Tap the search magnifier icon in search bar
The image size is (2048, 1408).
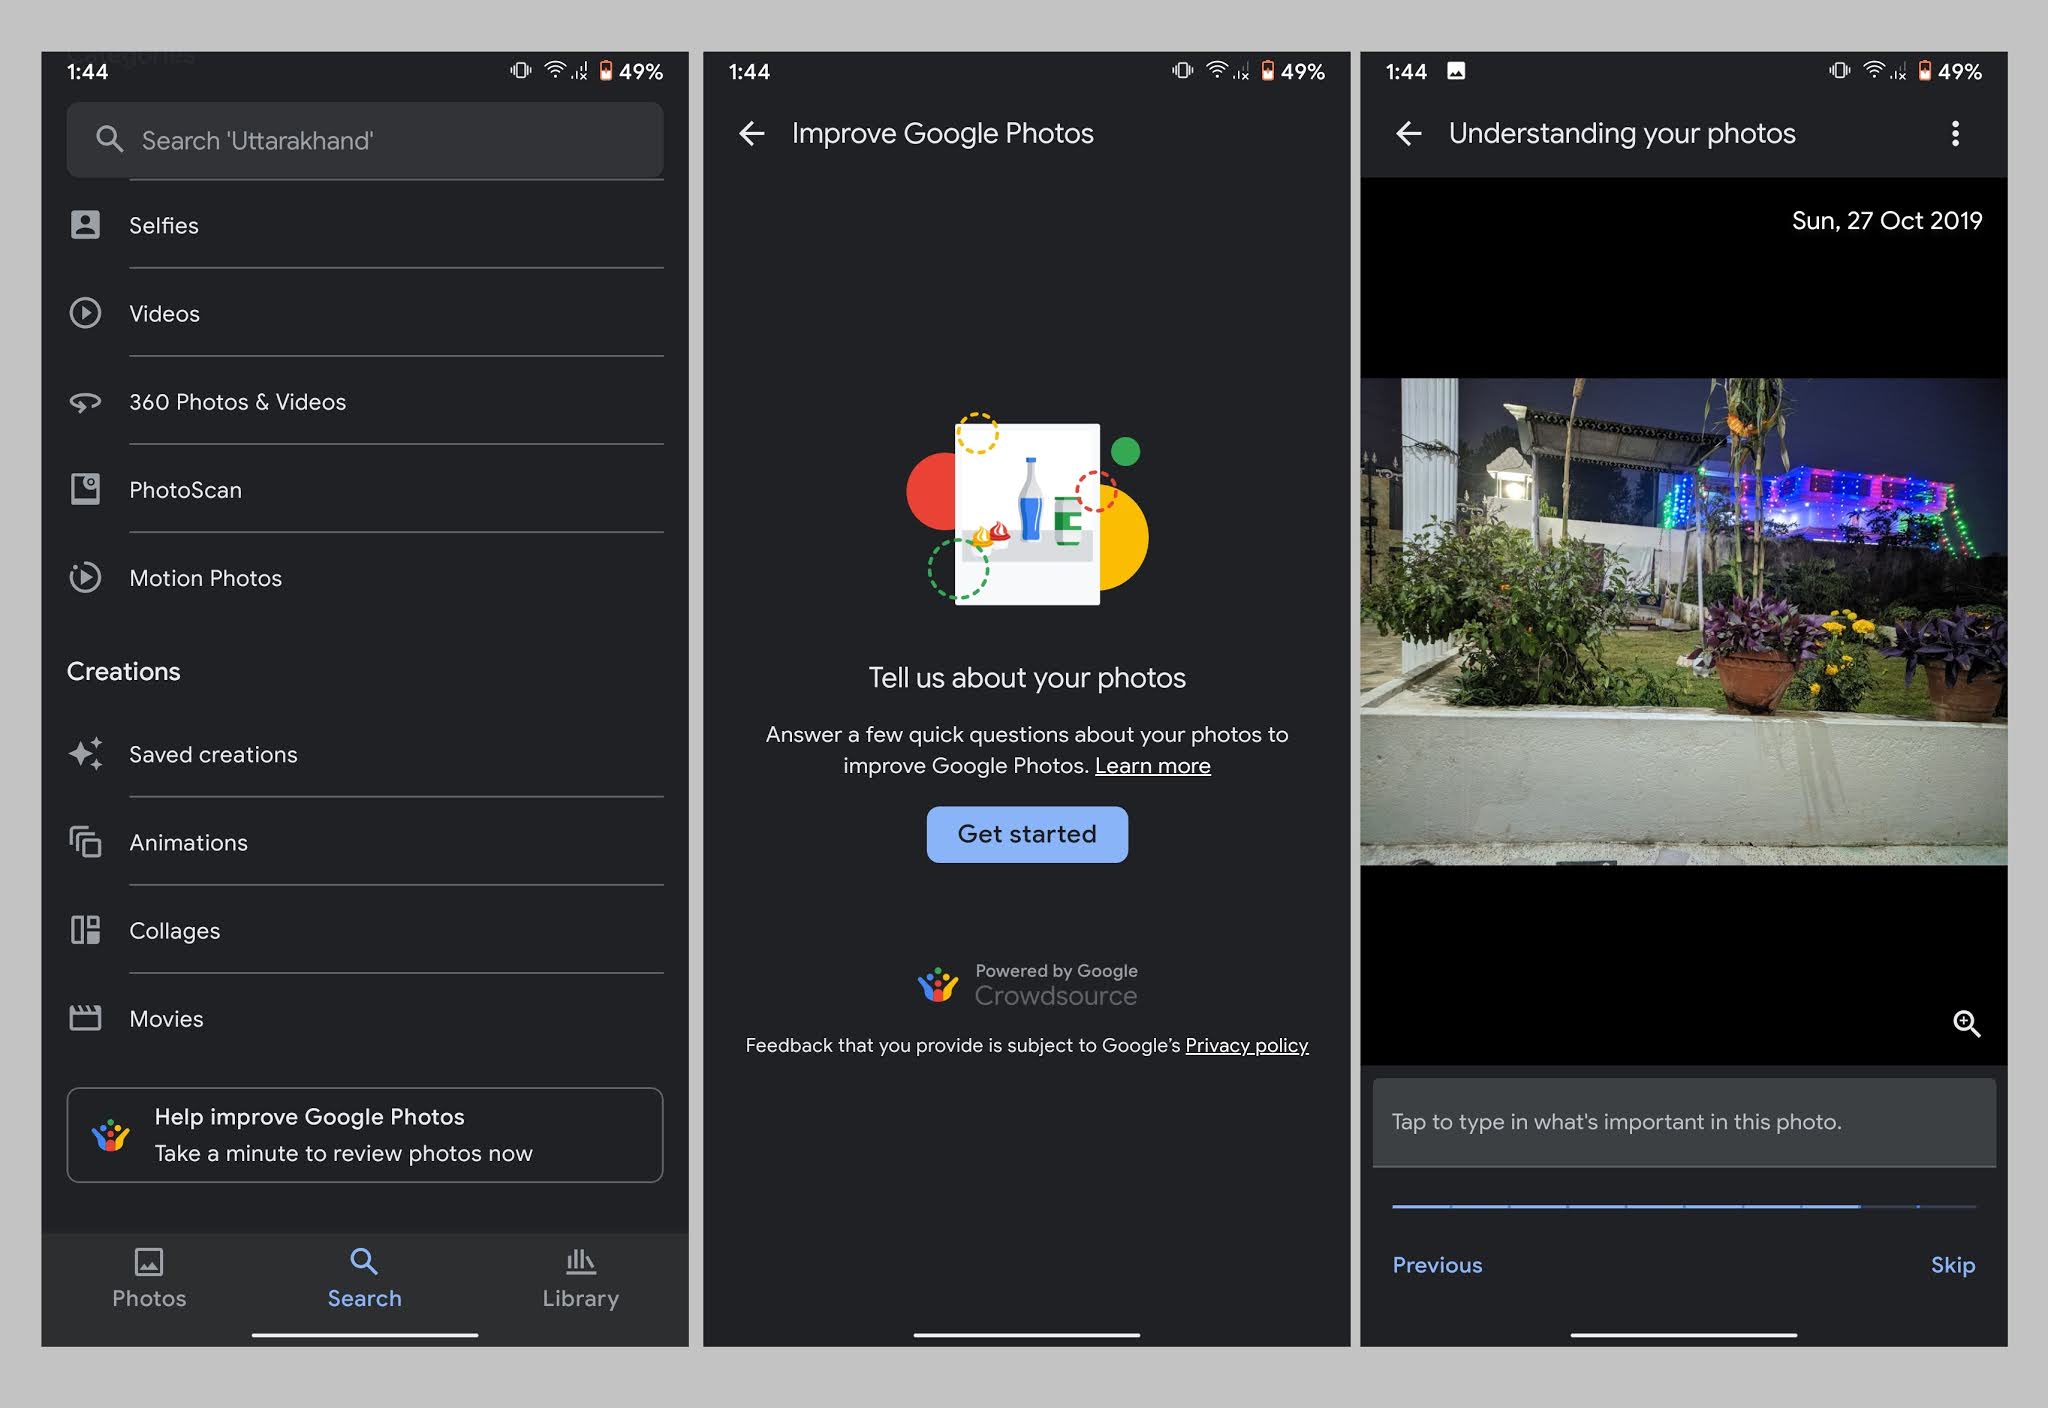tap(109, 139)
